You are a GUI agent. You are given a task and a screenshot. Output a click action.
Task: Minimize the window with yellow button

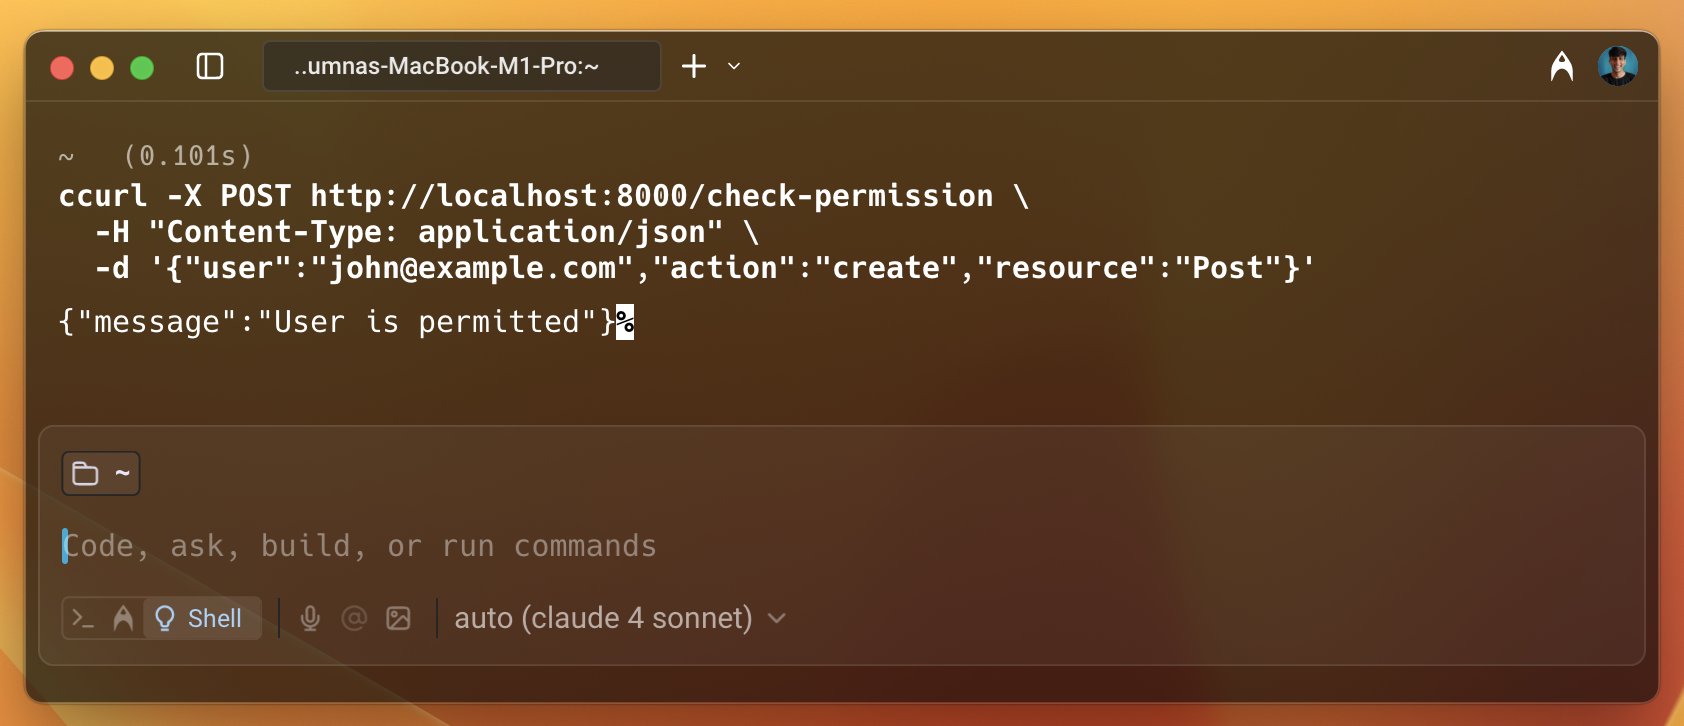(102, 67)
